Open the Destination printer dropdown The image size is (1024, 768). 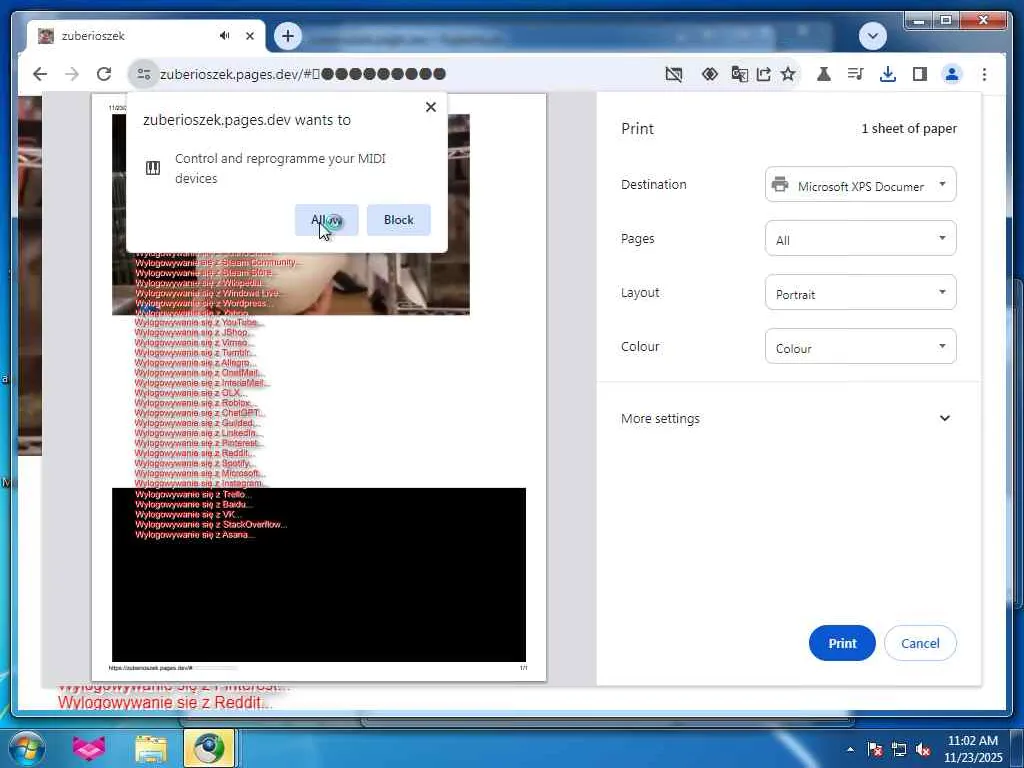tap(860, 185)
